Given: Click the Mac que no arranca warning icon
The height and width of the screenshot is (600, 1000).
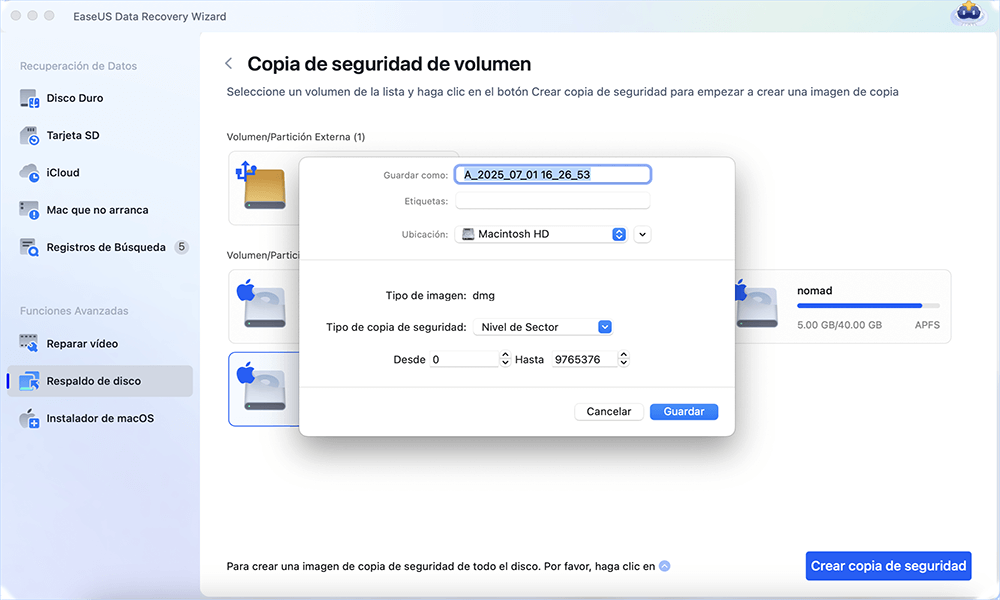Looking at the screenshot, I should (x=29, y=210).
